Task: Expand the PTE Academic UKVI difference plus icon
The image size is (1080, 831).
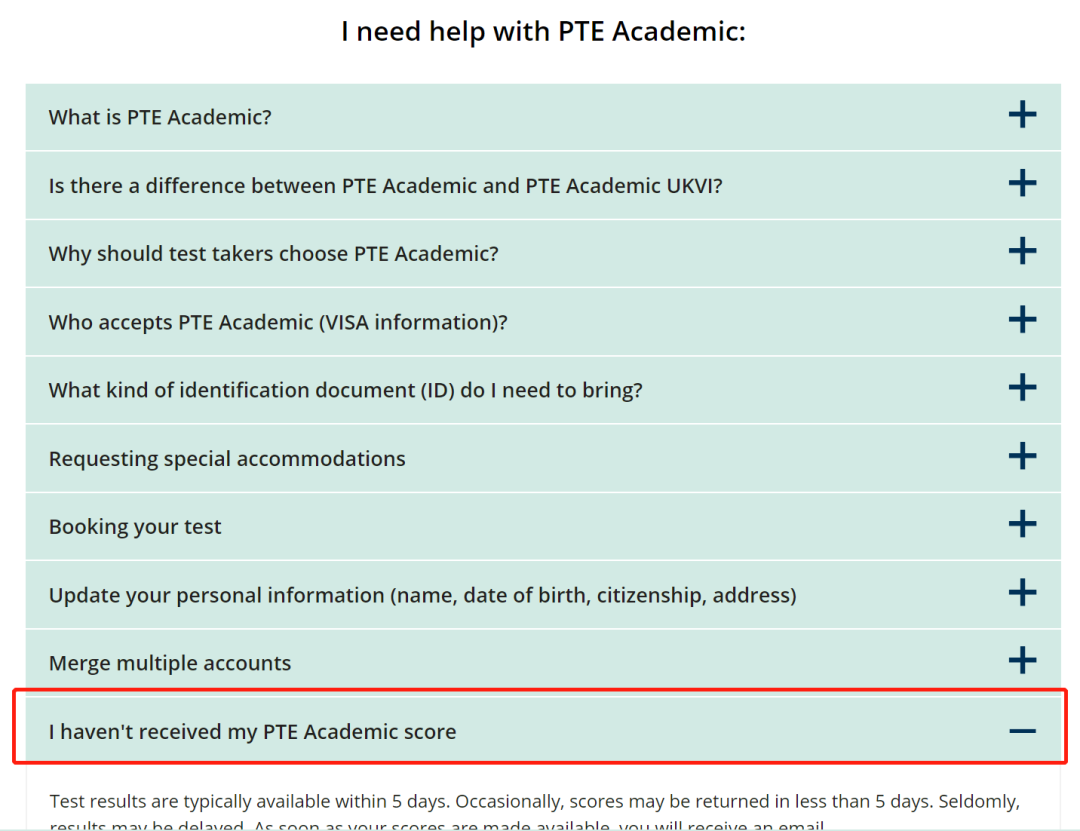Action: 1022,183
